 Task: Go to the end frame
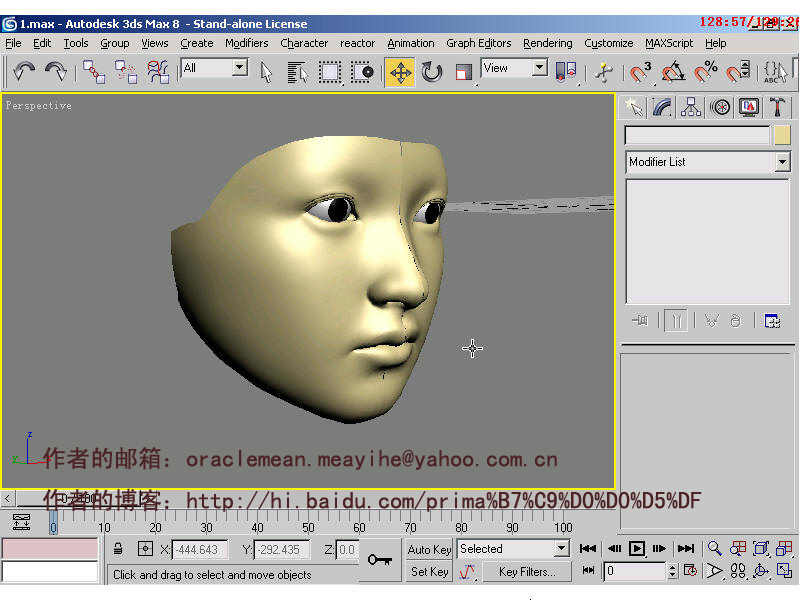[686, 548]
